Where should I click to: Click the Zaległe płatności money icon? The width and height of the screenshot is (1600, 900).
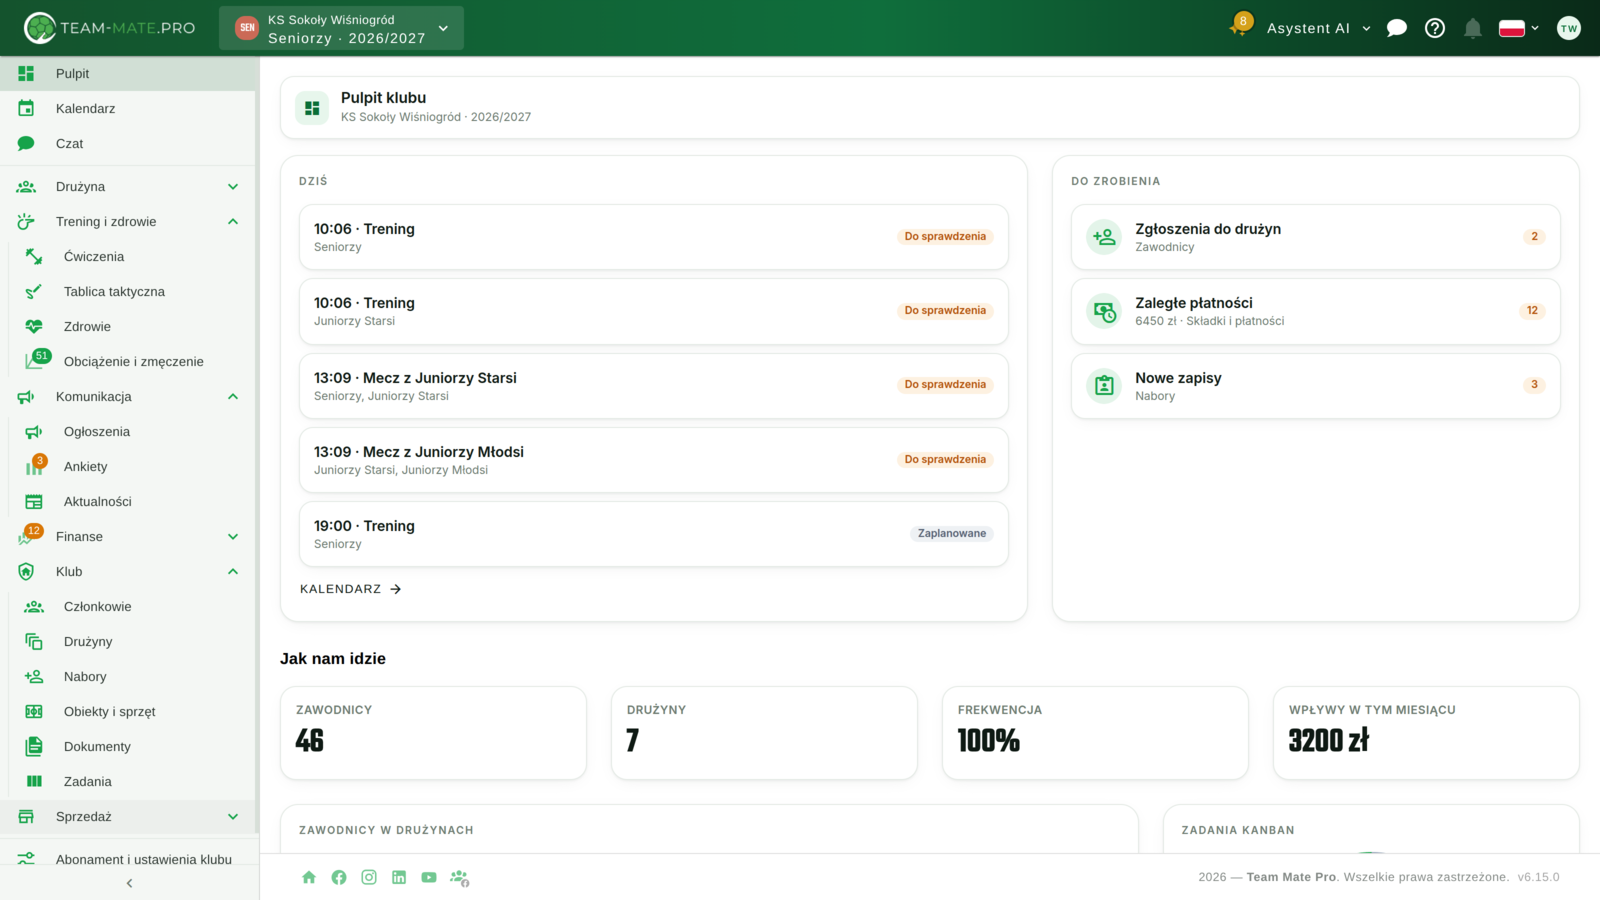(x=1104, y=311)
